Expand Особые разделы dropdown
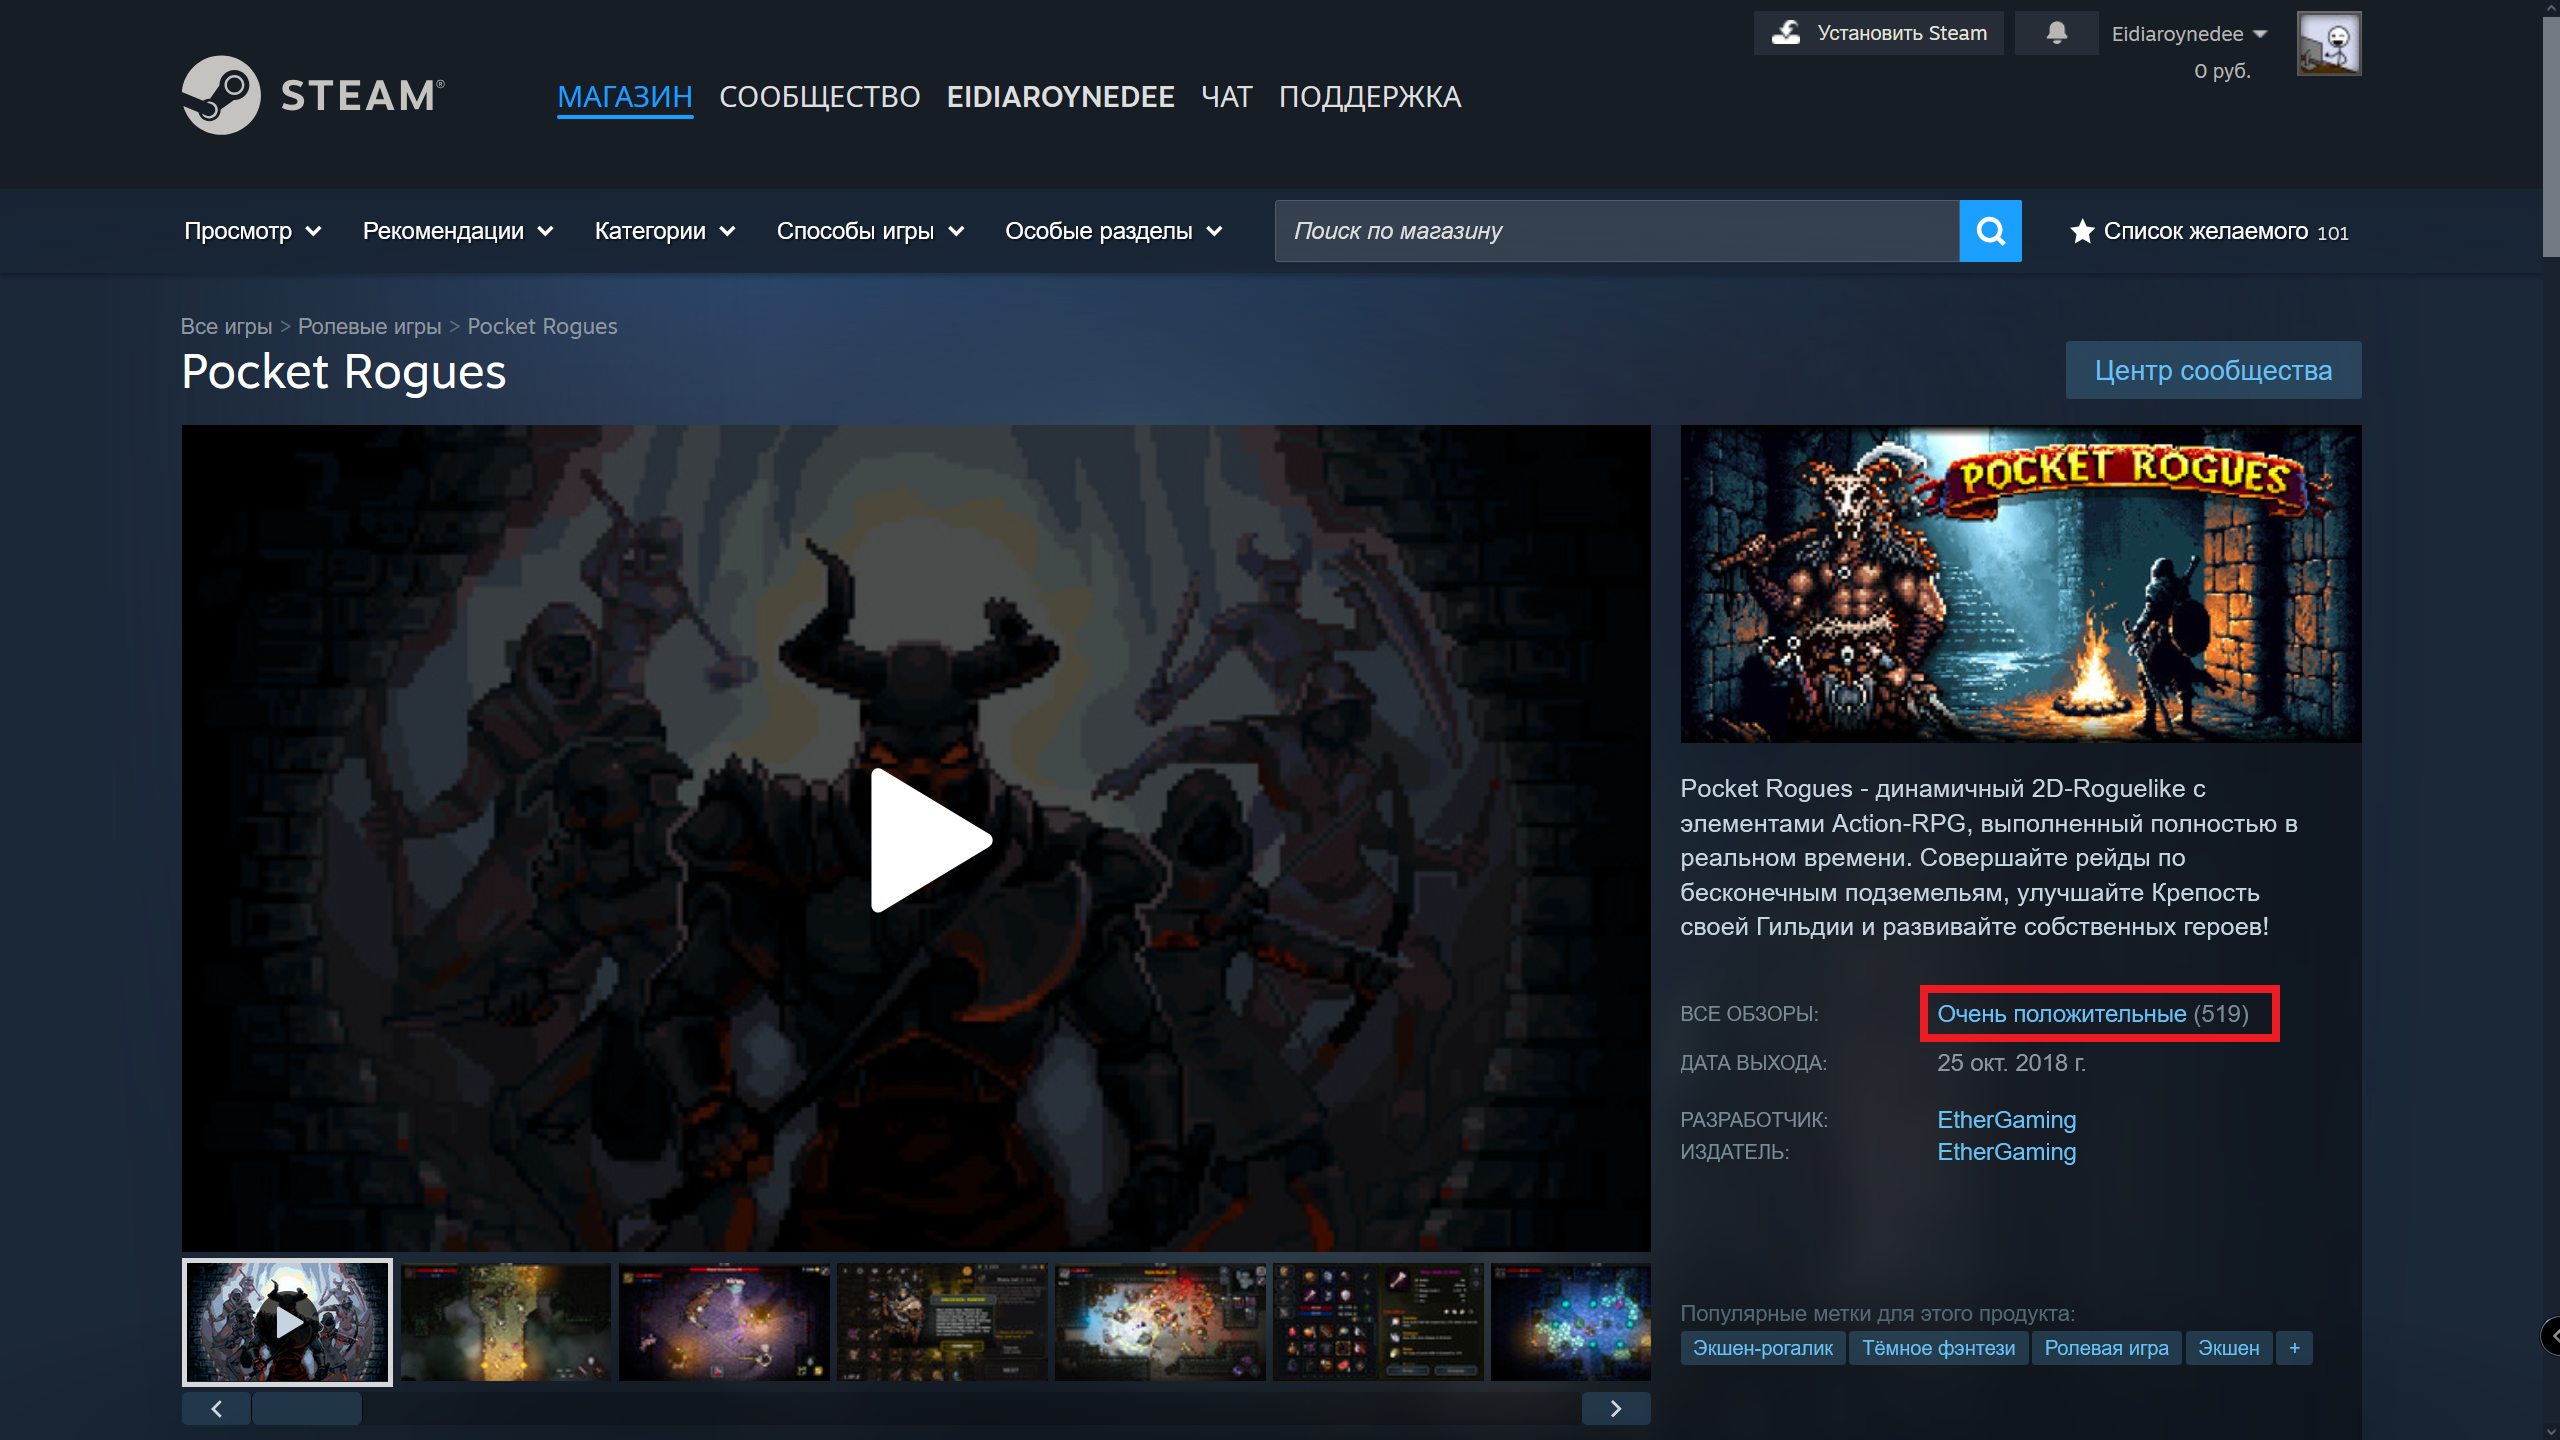This screenshot has width=2560, height=1440. (1113, 231)
